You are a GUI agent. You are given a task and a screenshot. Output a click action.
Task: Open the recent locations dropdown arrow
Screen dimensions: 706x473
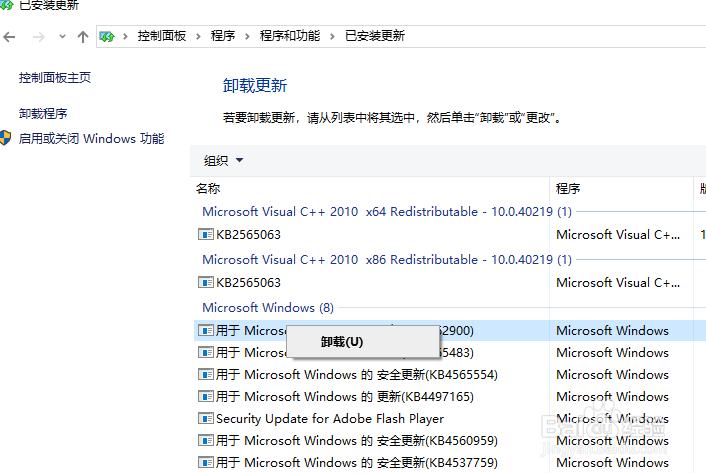click(62, 37)
